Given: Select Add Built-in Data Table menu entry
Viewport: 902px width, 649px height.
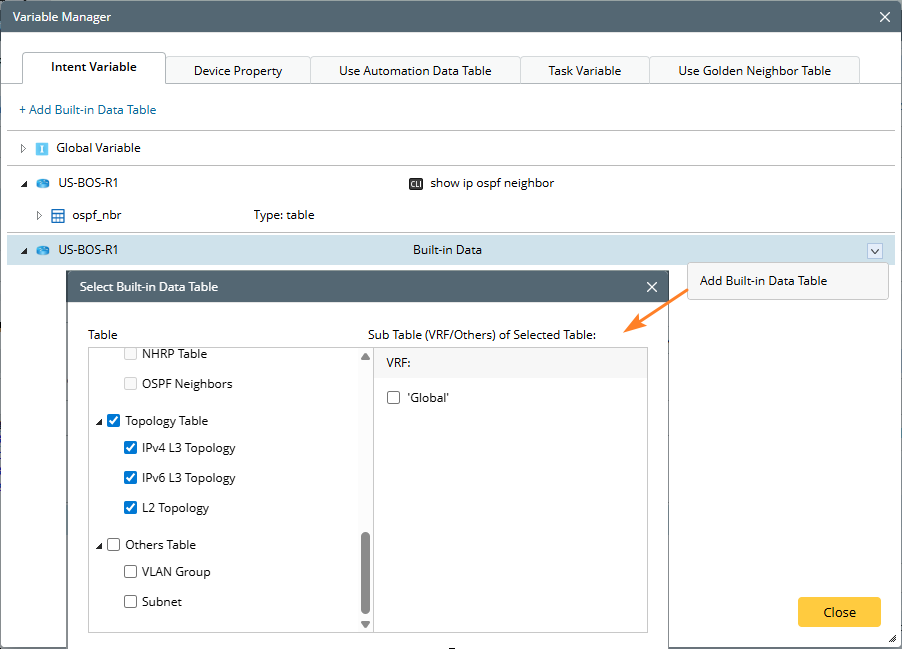Looking at the screenshot, I should point(763,281).
